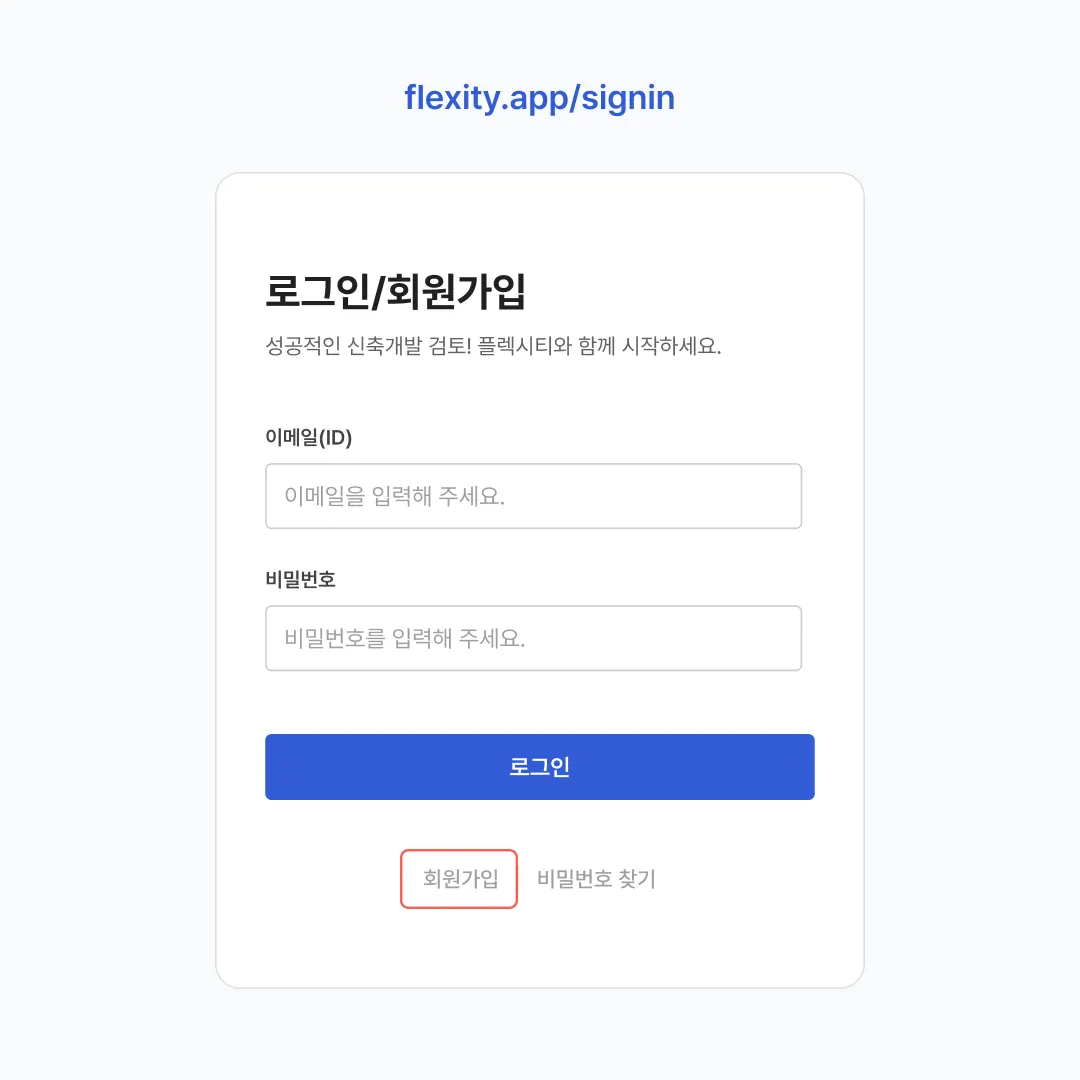This screenshot has width=1080, height=1080.
Task: Focus the 비밀번호 password input field
Action: pyautogui.click(x=533, y=638)
